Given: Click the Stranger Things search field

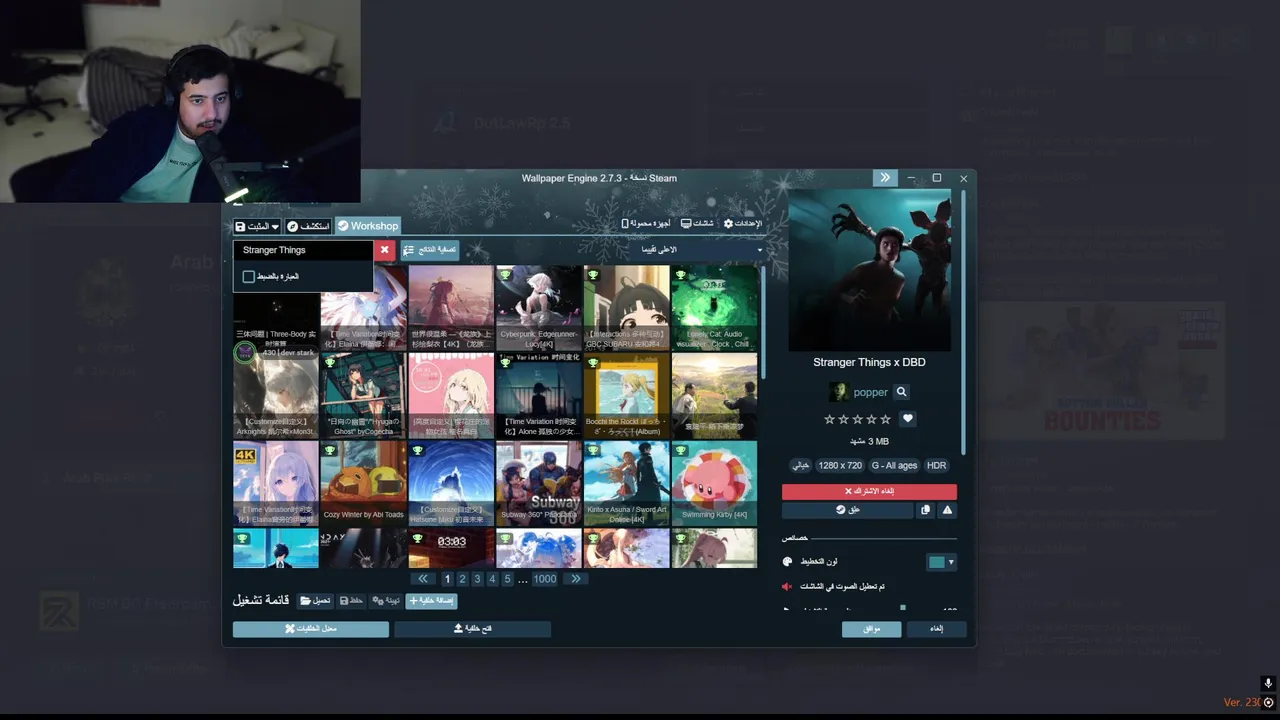Looking at the screenshot, I should tap(304, 250).
